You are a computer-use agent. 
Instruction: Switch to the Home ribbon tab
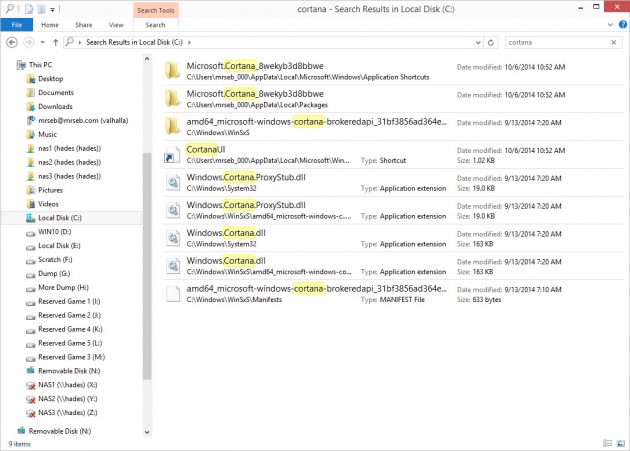[49, 25]
